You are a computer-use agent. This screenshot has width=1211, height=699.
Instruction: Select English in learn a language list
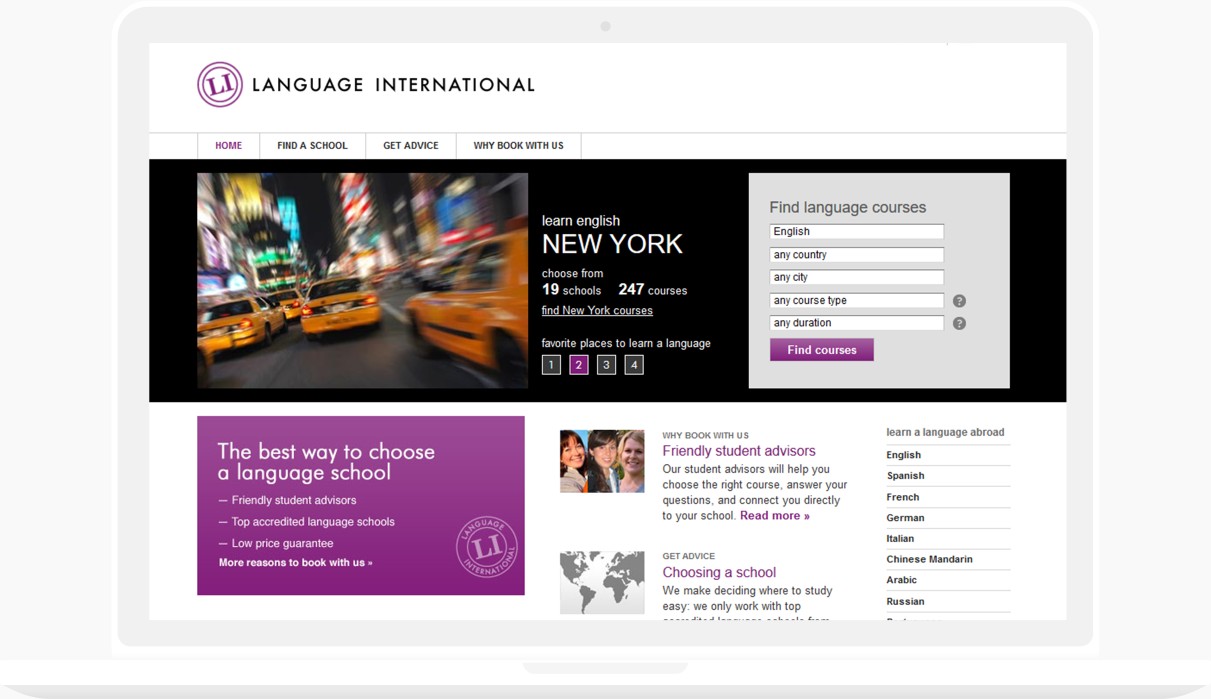point(903,455)
